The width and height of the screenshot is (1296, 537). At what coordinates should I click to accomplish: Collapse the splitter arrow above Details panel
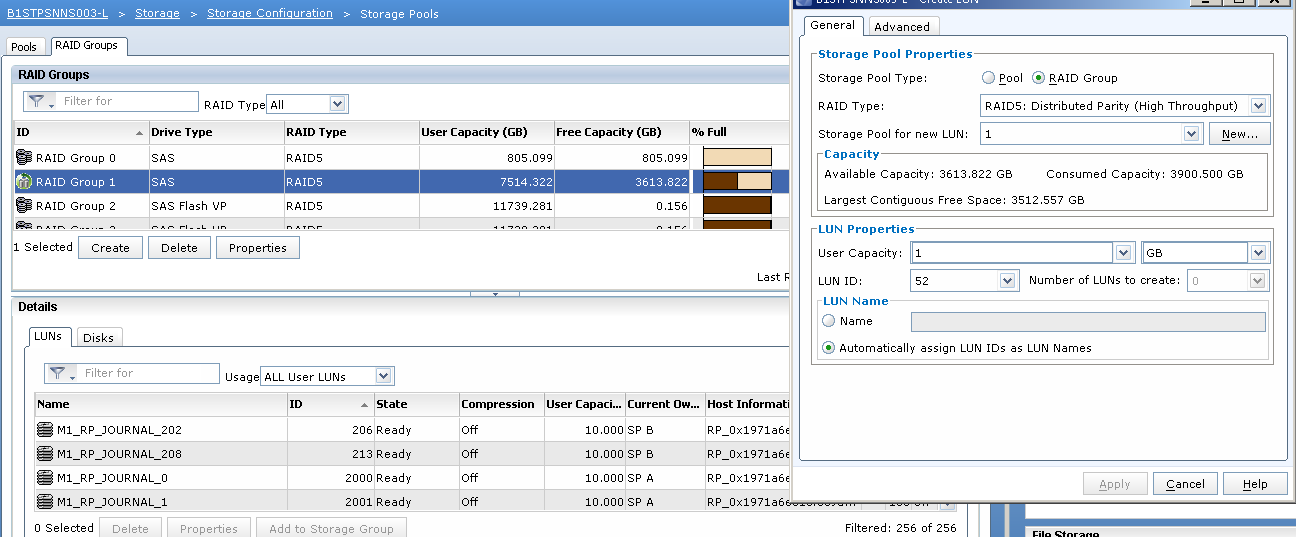[x=497, y=294]
